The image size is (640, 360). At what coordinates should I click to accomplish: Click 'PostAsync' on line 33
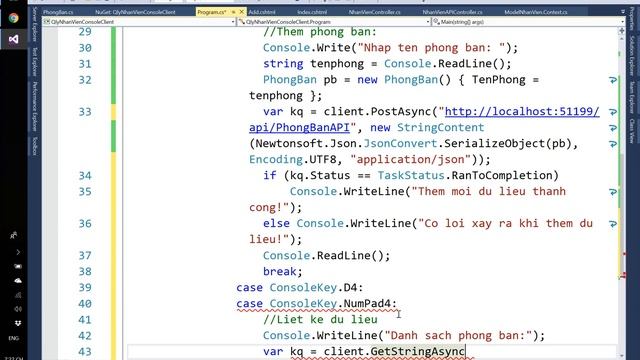pos(401,111)
